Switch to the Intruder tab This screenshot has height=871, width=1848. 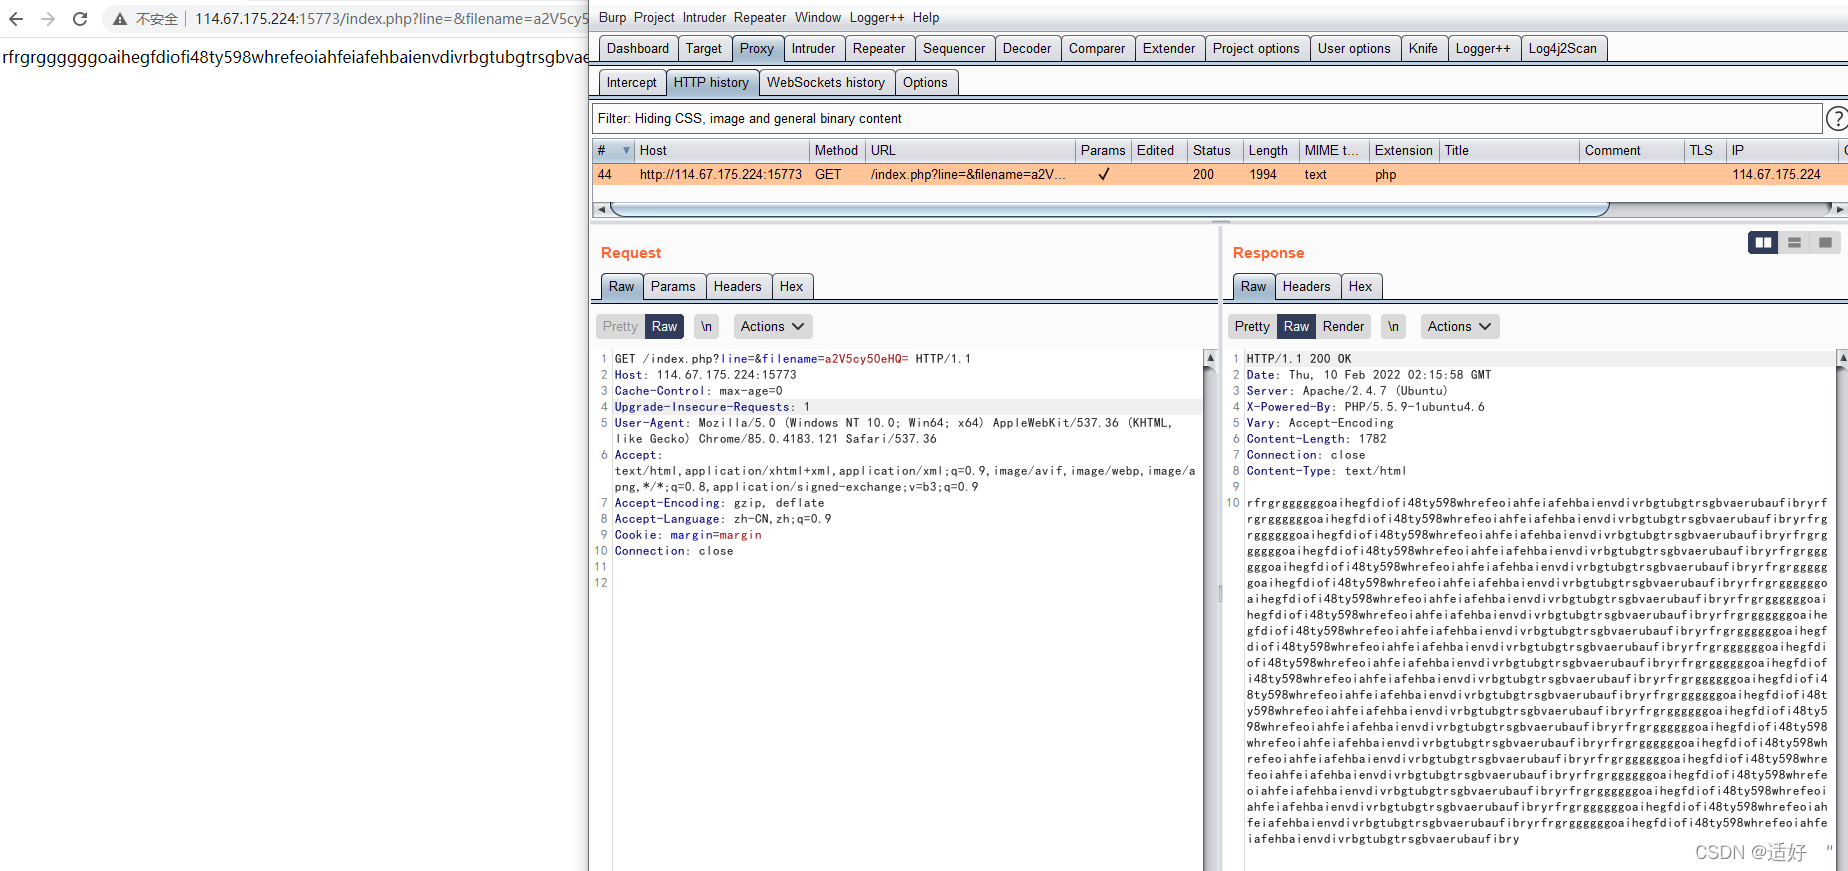(x=813, y=48)
